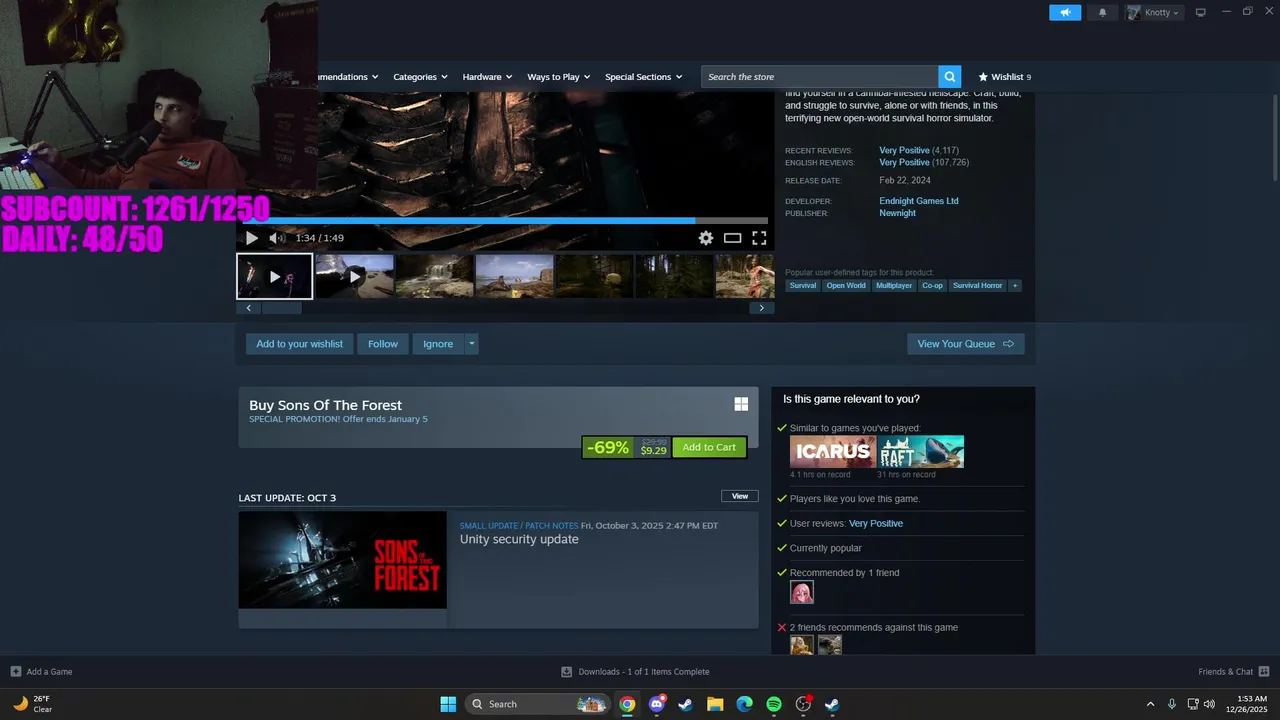This screenshot has width=1280, height=720.
Task: Click the Follow button
Action: [x=383, y=344]
